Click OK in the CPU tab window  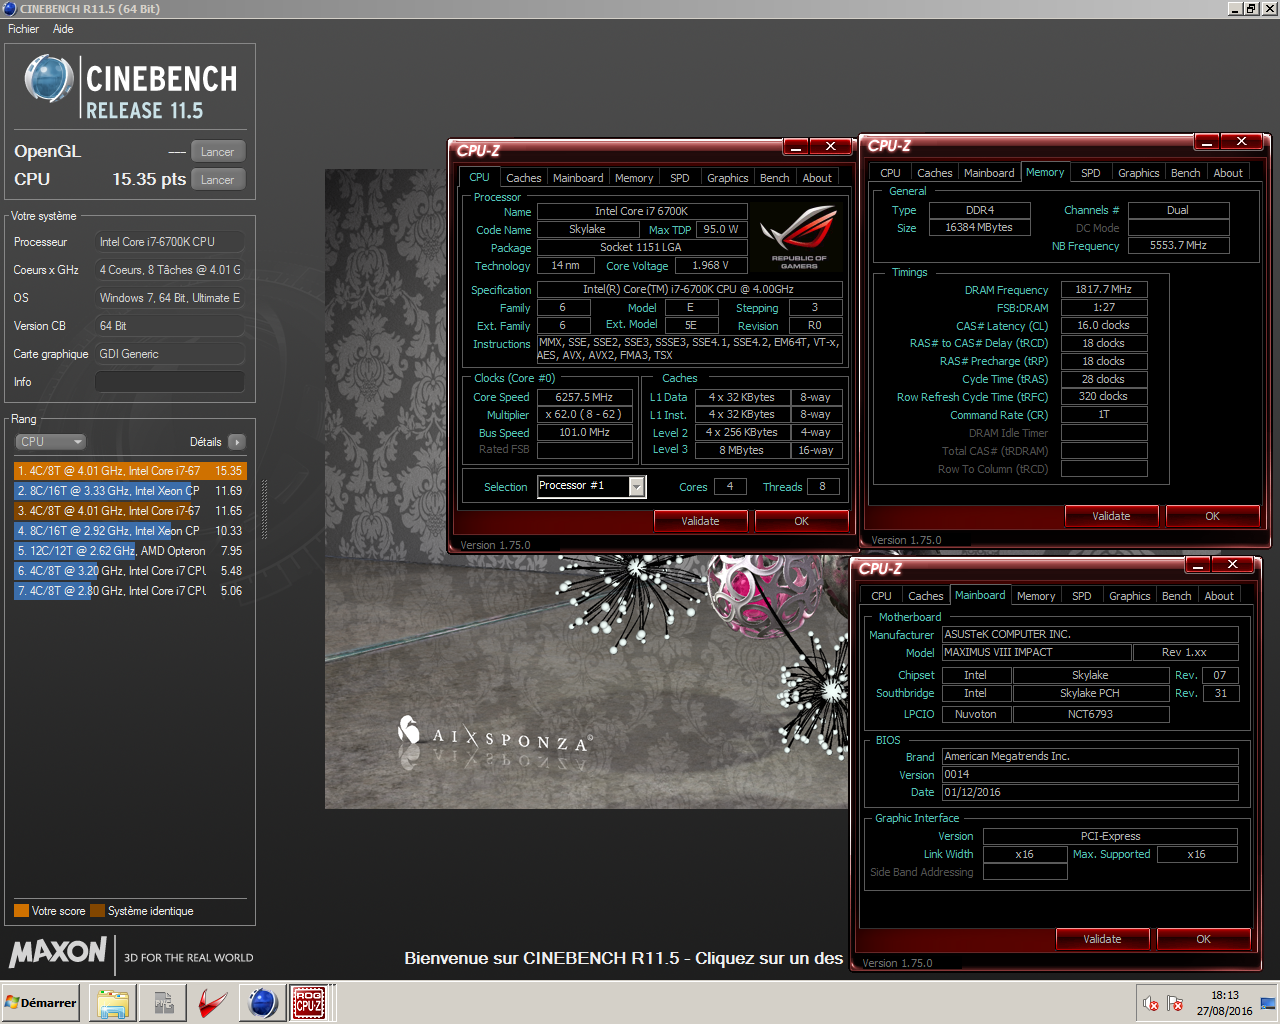click(801, 521)
